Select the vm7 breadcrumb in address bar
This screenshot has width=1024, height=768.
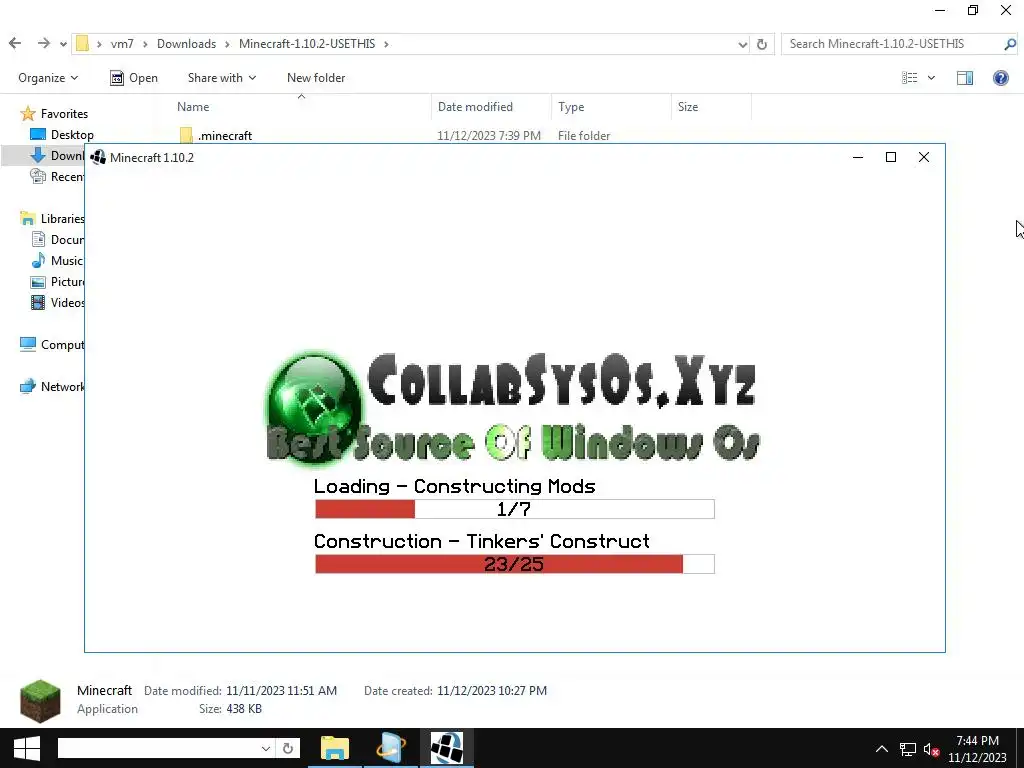tap(122, 44)
